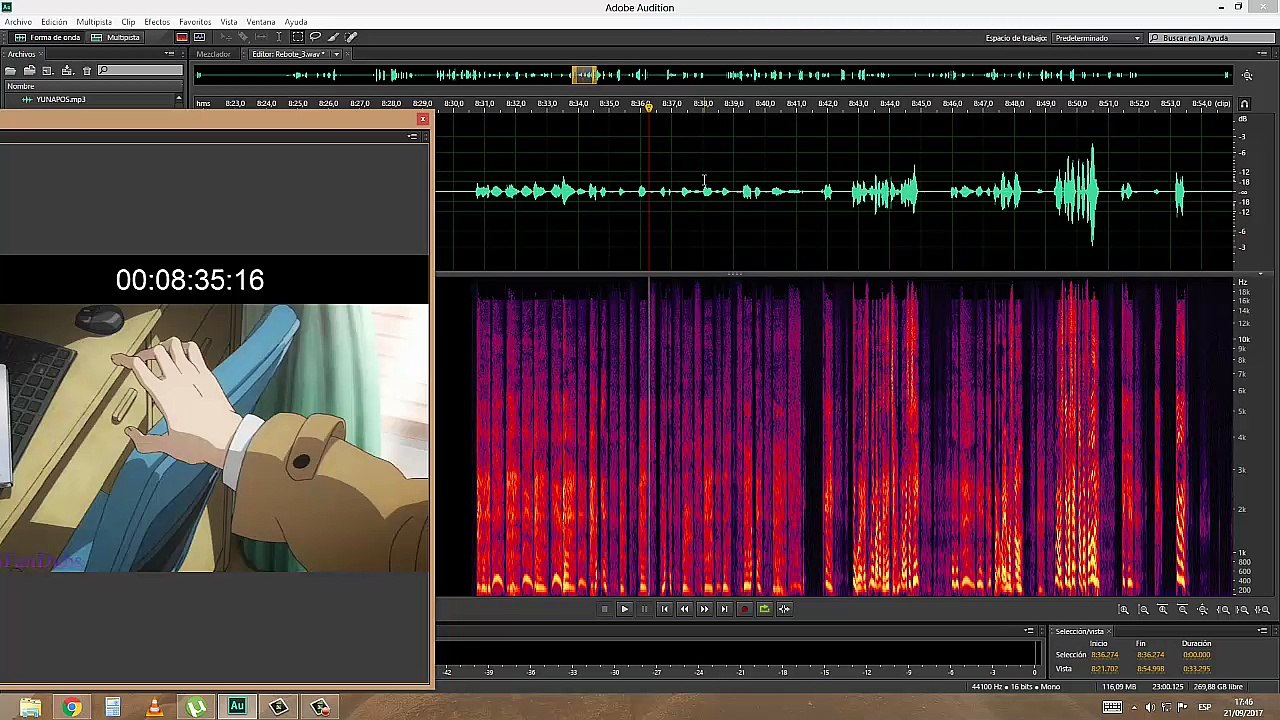
Task: Insert file into multitrack icon
Action: [67, 70]
